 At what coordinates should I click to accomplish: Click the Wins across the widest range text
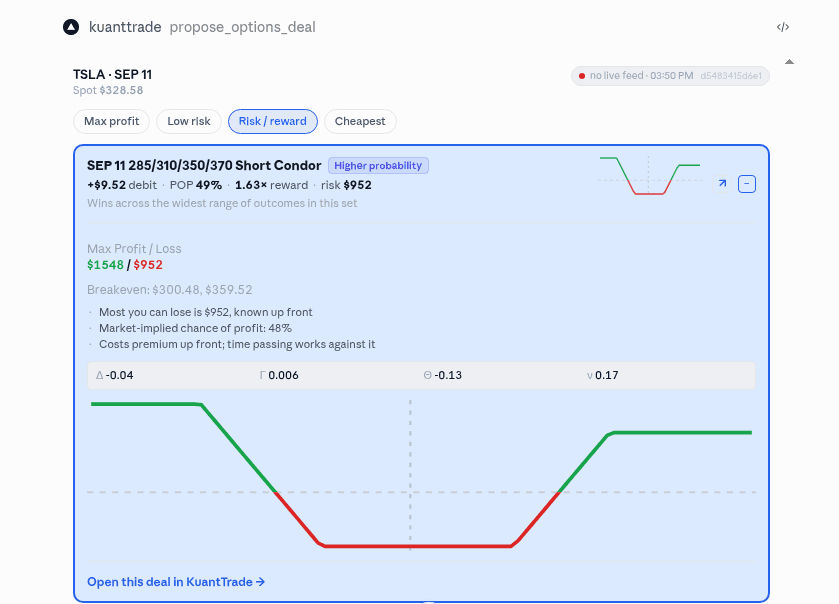click(222, 203)
